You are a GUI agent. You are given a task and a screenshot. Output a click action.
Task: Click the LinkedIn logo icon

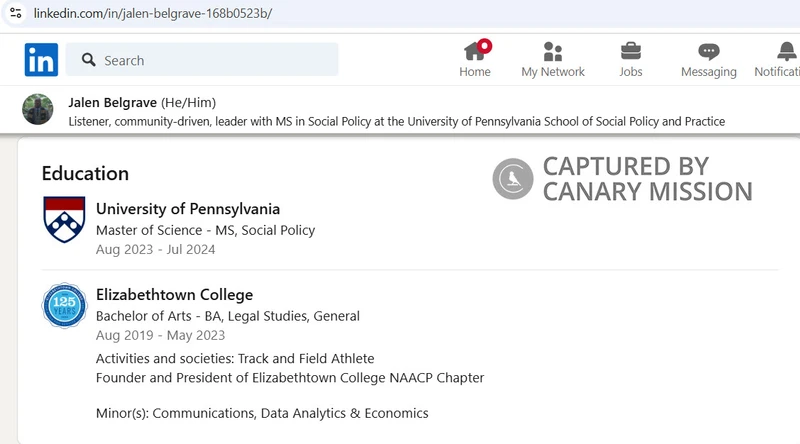(x=41, y=60)
